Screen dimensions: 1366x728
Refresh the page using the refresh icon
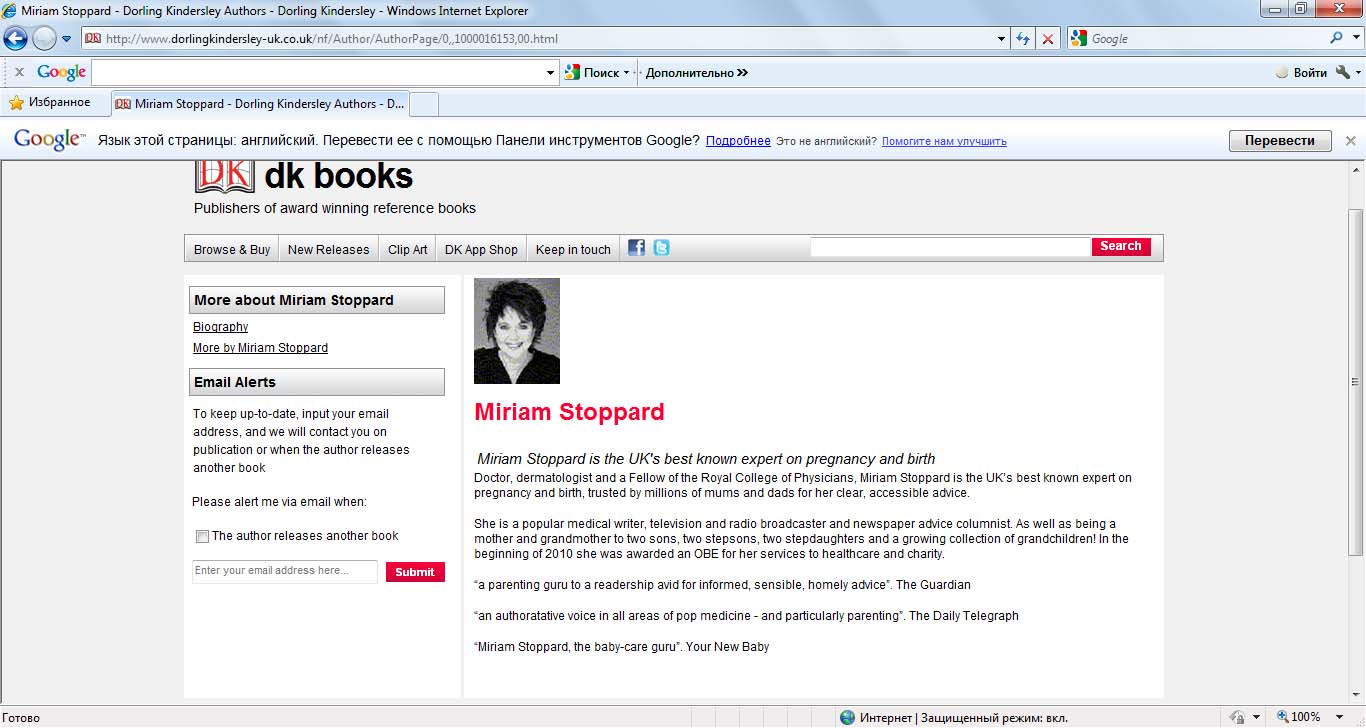[x=1023, y=39]
